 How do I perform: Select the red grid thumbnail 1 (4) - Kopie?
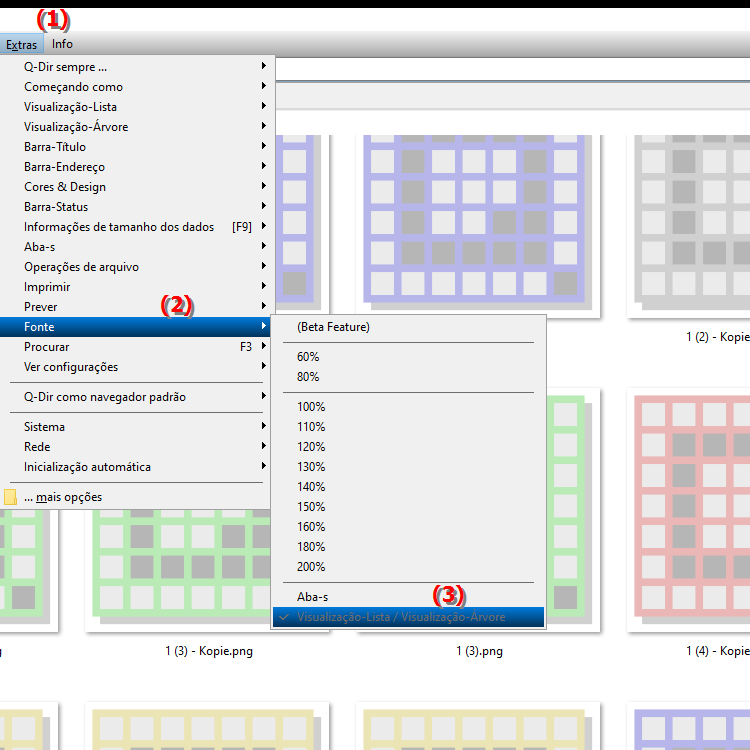689,509
